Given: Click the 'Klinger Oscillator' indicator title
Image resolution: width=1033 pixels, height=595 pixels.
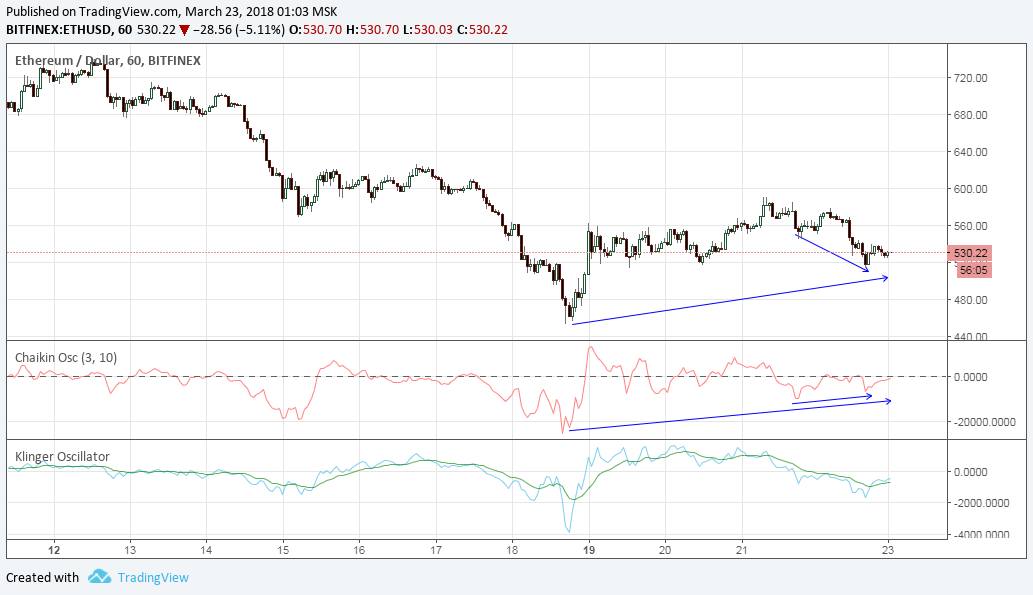Looking at the screenshot, I should tap(63, 457).
